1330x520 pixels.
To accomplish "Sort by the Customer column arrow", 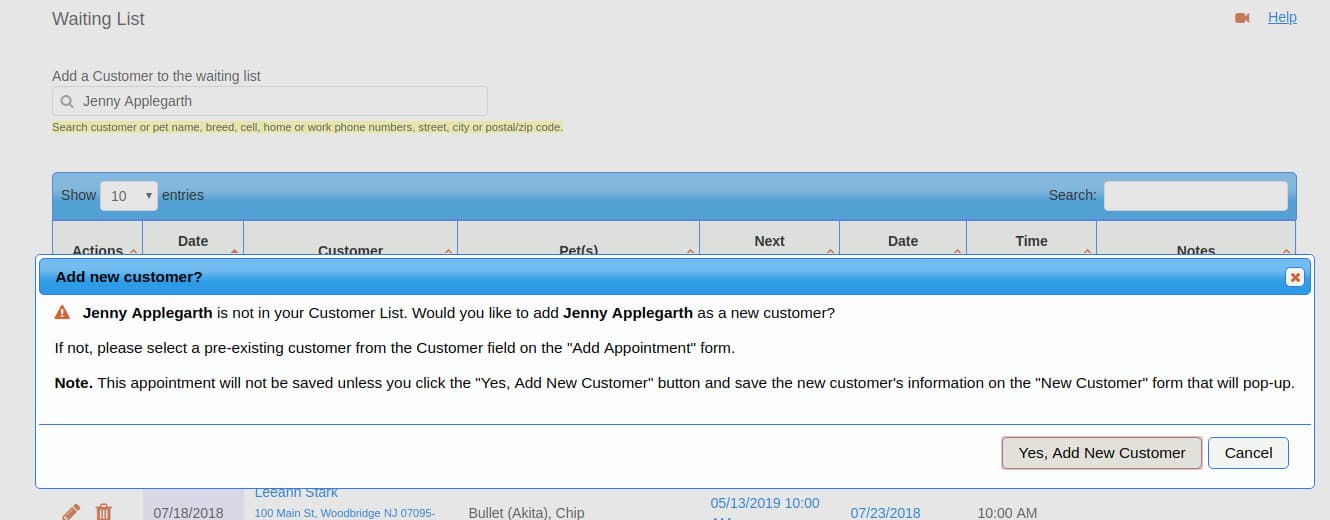I will (x=448, y=251).
